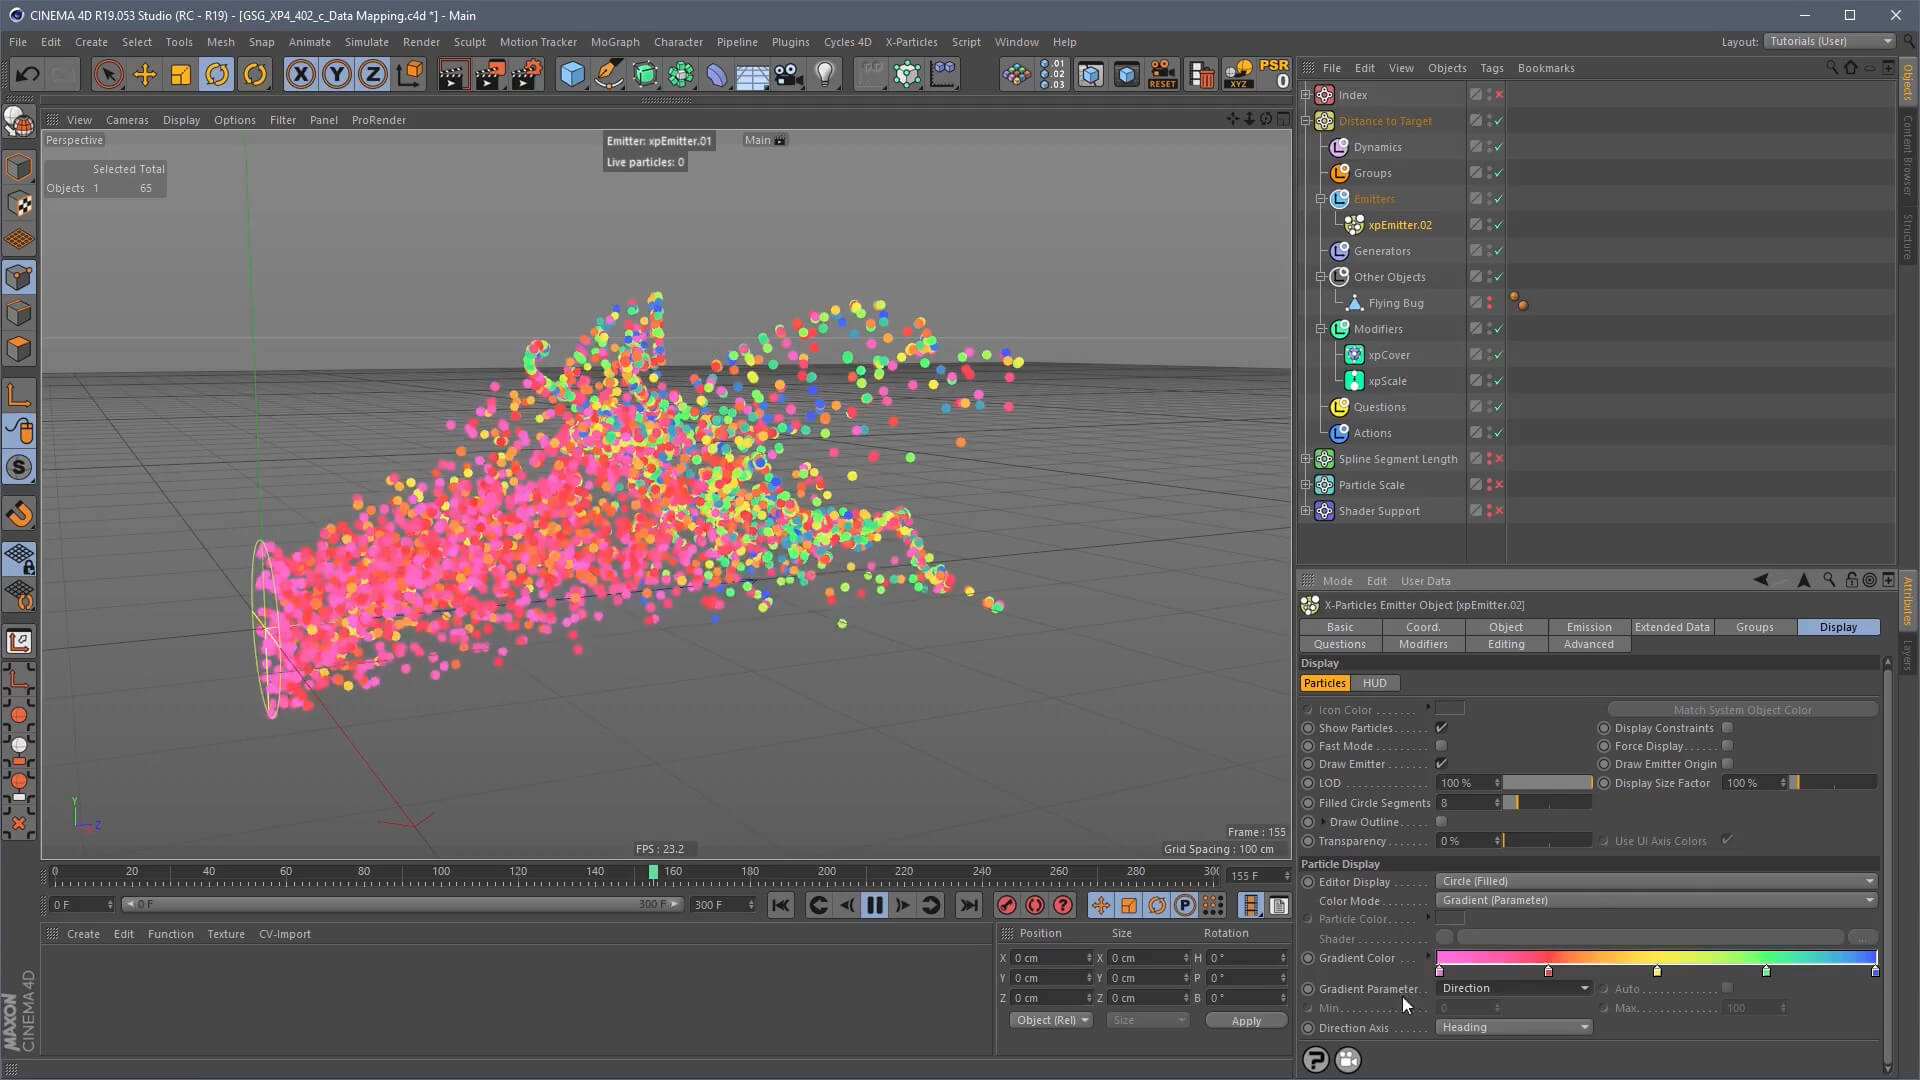Screen dimensions: 1920x1080
Task: Enable the Fast Mode checkbox
Action: click(x=1441, y=746)
